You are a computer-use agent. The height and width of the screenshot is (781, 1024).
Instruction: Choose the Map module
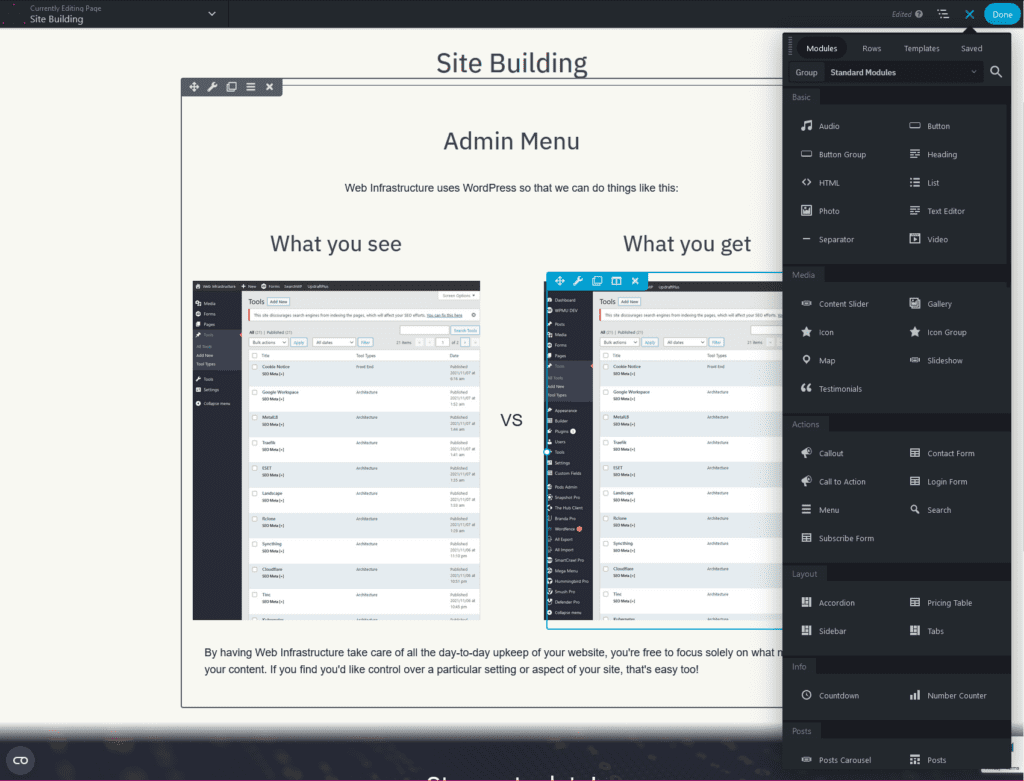coord(822,360)
